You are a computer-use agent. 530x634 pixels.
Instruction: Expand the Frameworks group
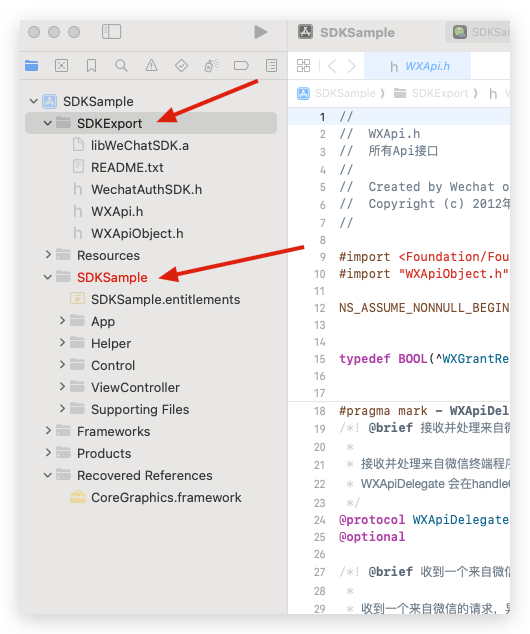pyautogui.click(x=48, y=431)
